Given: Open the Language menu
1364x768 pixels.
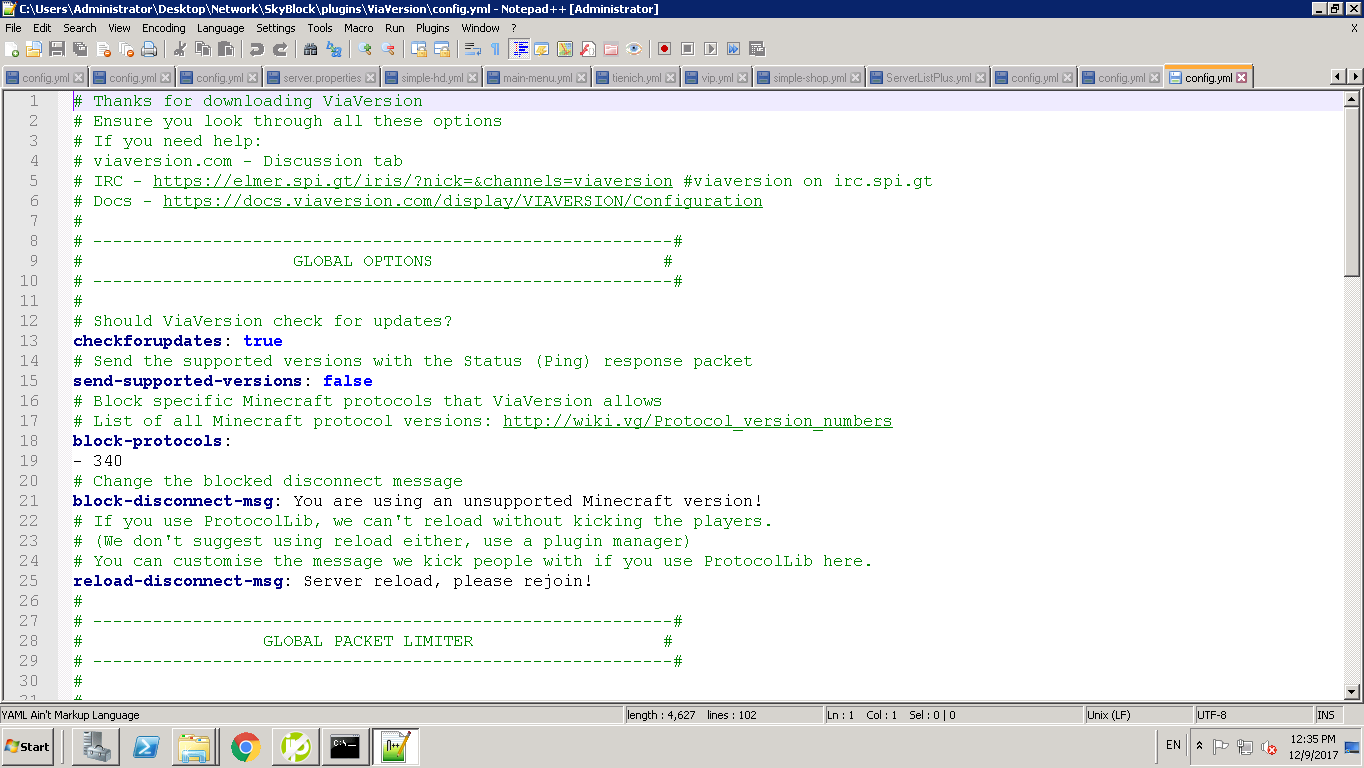Looking at the screenshot, I should click(x=220, y=28).
